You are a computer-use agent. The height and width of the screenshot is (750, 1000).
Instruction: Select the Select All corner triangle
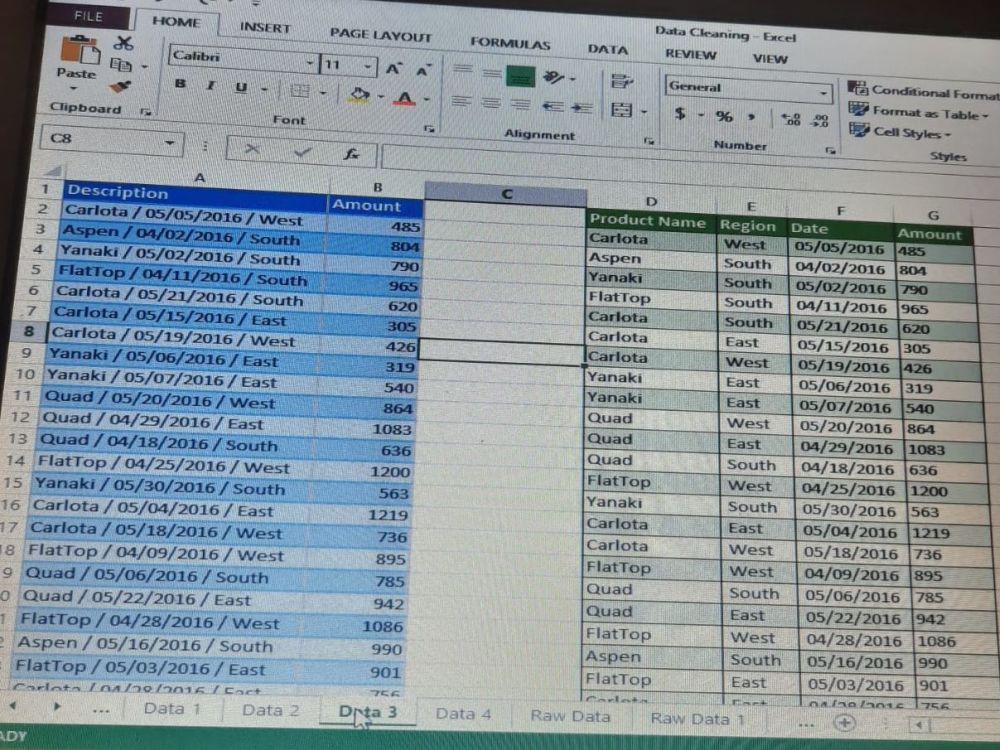[54, 171]
